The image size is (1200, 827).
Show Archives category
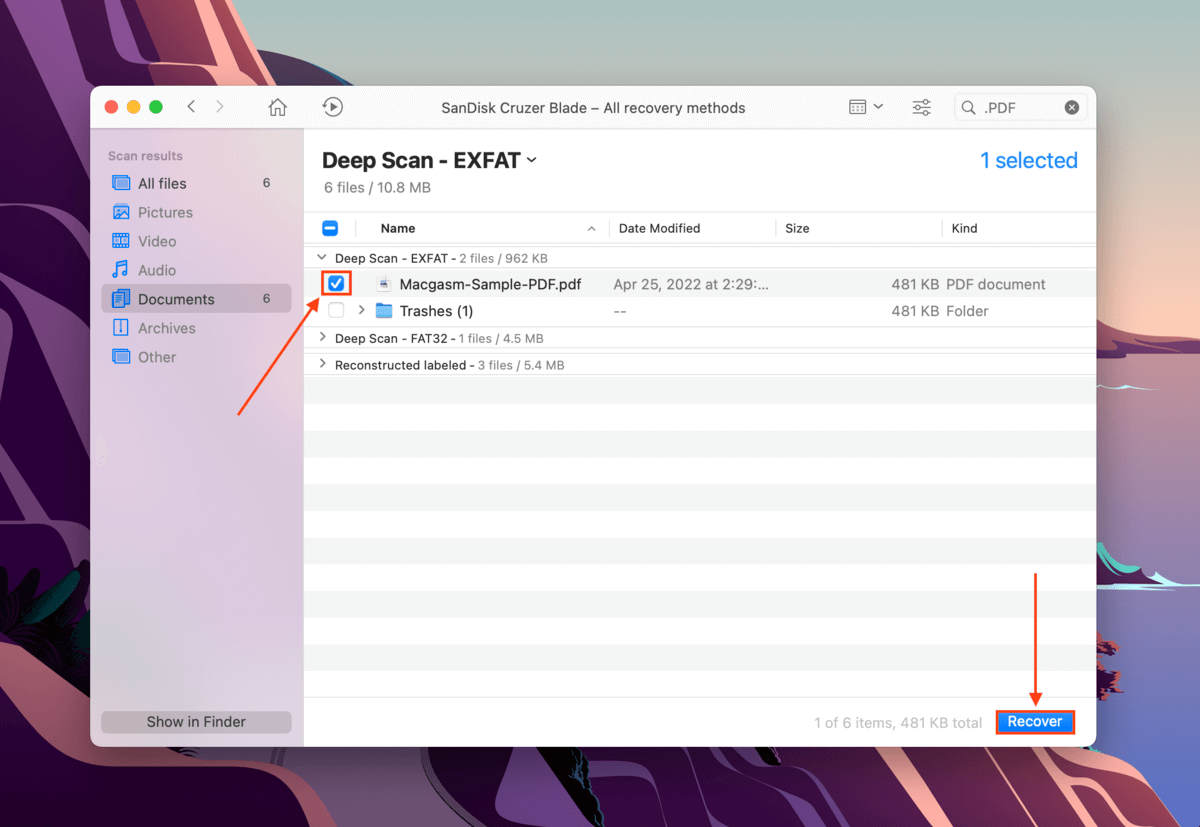(196, 328)
